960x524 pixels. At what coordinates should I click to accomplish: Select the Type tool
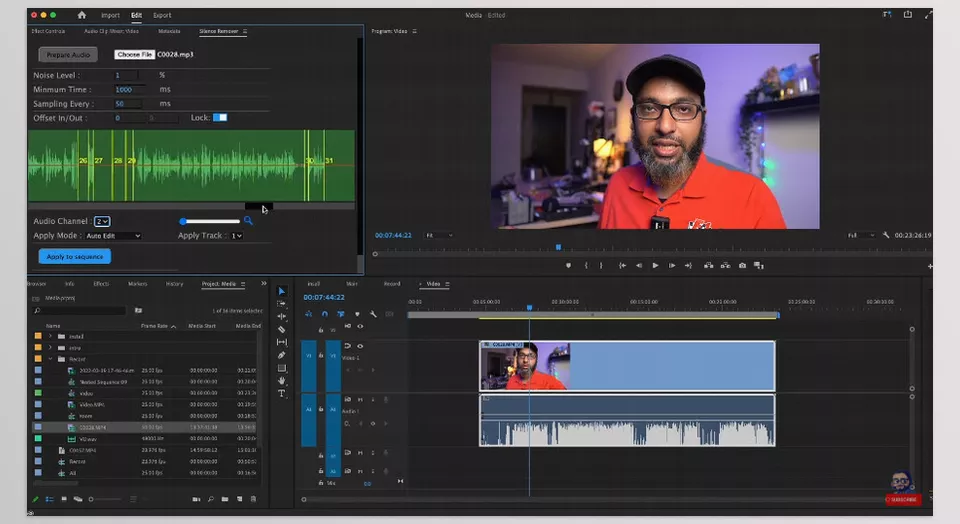282,394
